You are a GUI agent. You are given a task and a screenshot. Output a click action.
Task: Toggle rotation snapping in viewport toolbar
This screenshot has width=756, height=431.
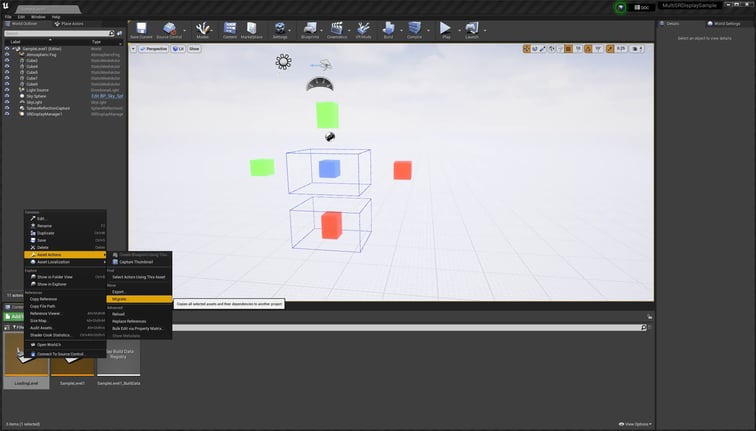click(x=588, y=49)
